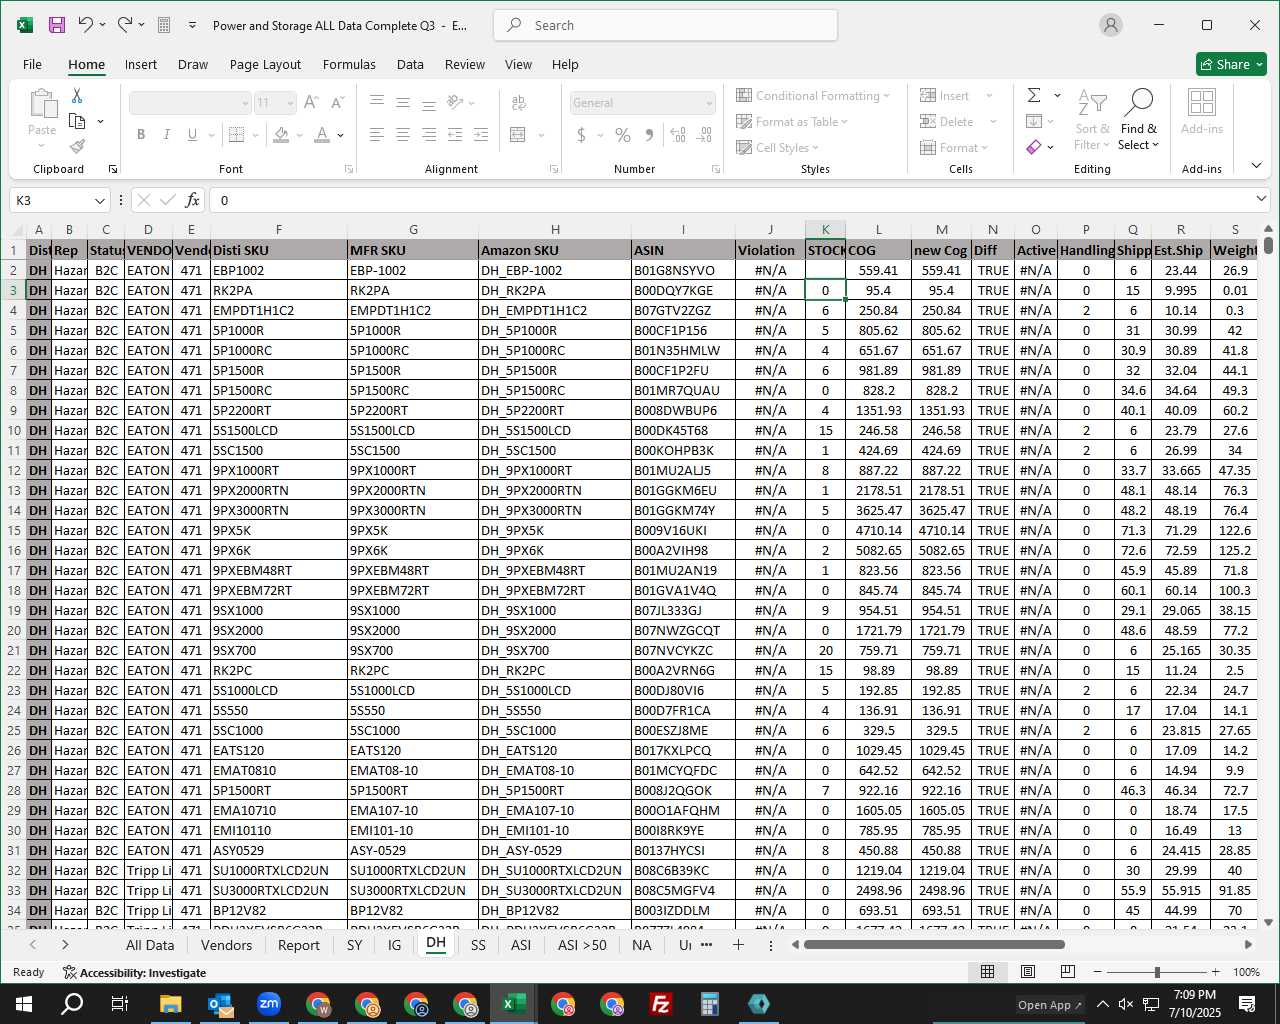
Task: Open the font size dropdown
Action: 291,103
